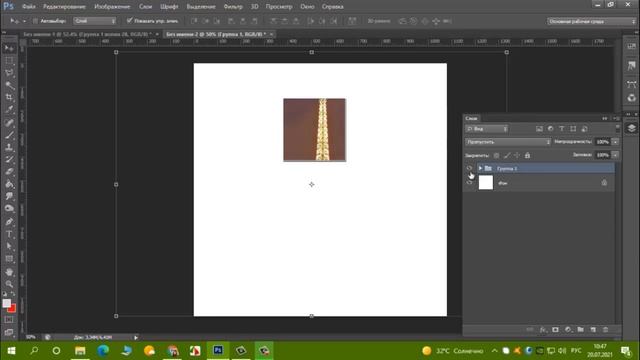Open the layer filter kind dropdown Вид
This screenshot has height=360, width=640.
[487, 129]
